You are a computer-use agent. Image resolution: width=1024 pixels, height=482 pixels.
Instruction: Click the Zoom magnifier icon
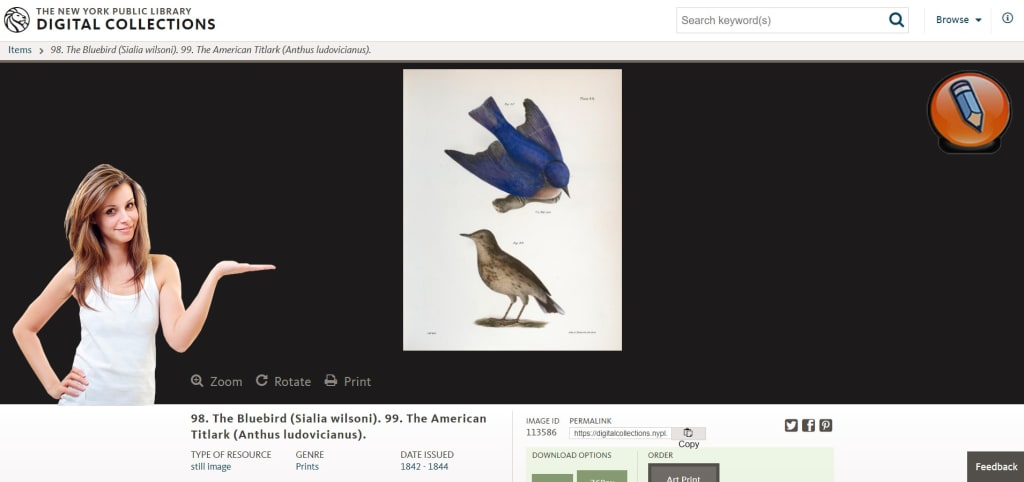[x=197, y=380]
